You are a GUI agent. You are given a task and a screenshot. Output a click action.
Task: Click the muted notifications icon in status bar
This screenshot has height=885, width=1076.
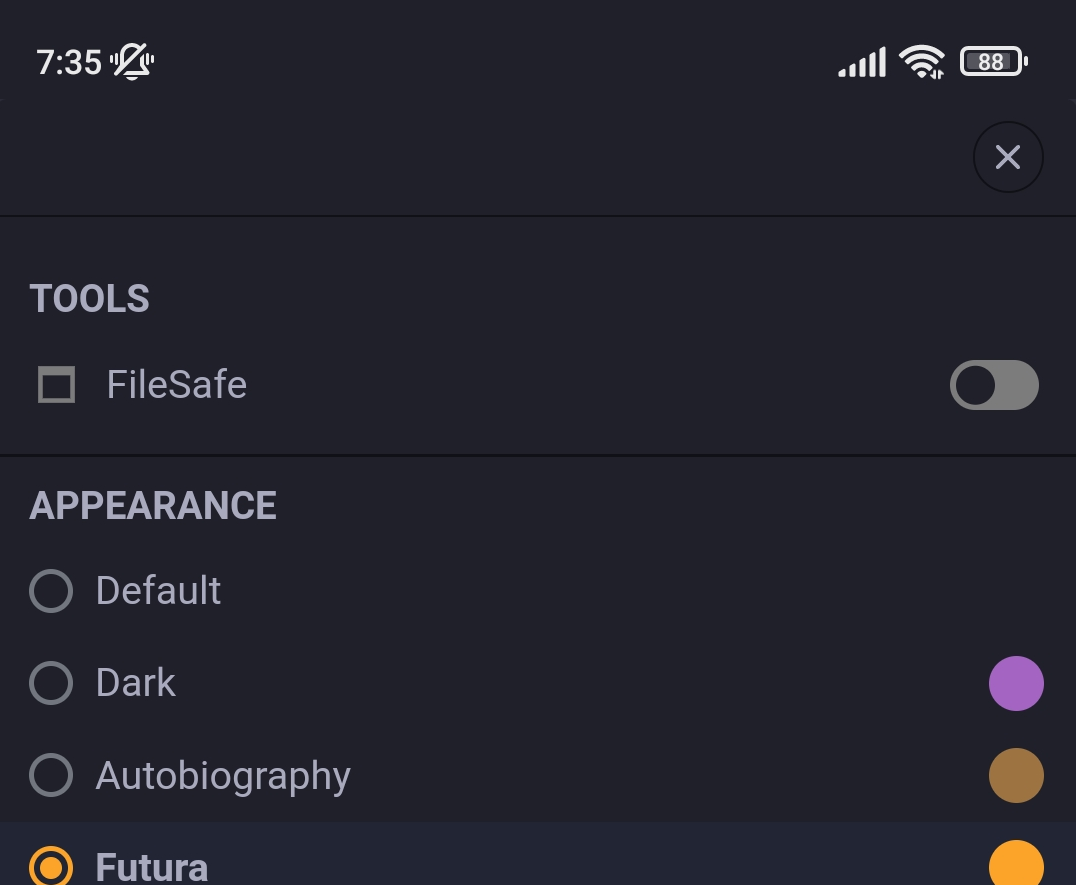(133, 61)
